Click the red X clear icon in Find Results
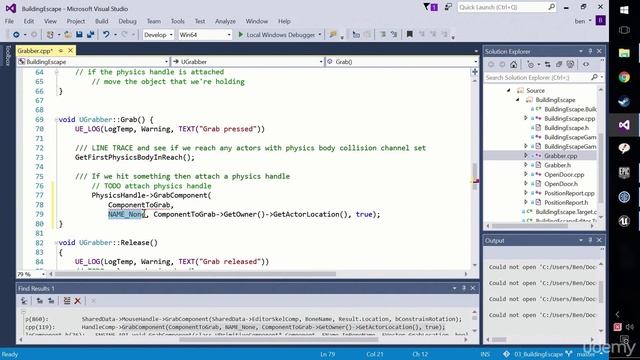The height and width of the screenshot is (360, 640). 78,301
